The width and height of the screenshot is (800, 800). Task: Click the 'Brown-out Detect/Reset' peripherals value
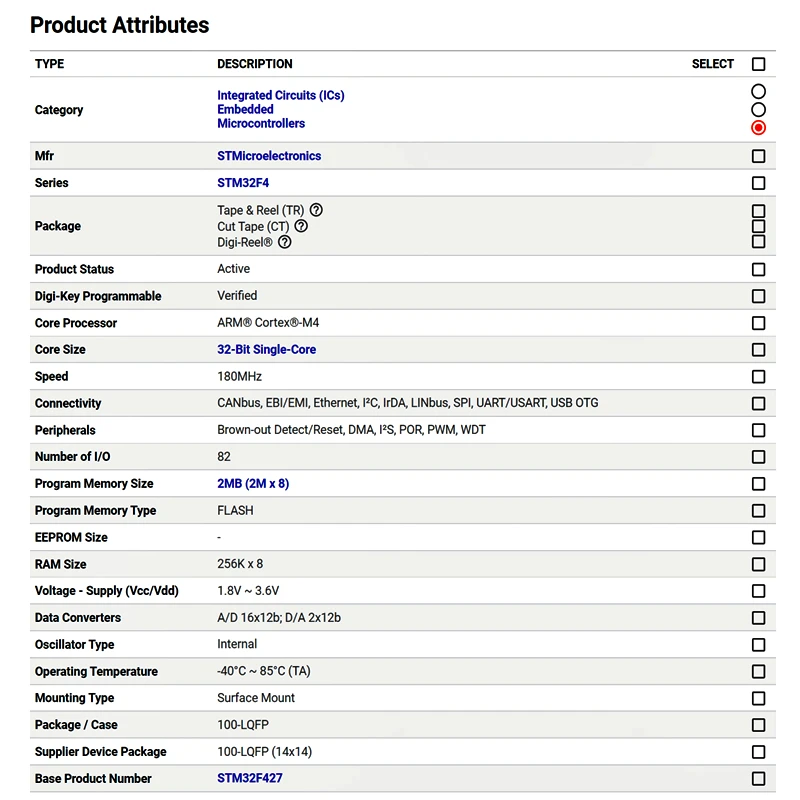click(x=281, y=430)
